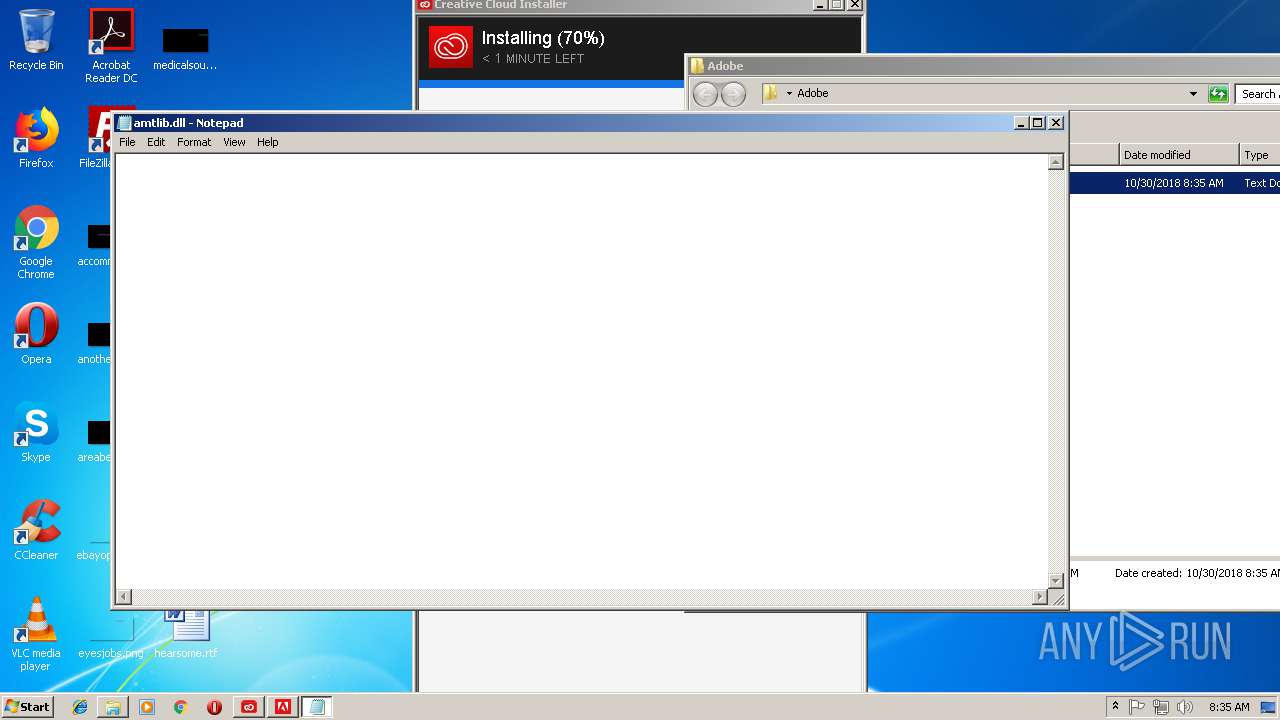
Task: Click the refresh button in Adobe explorer
Action: 1218,94
